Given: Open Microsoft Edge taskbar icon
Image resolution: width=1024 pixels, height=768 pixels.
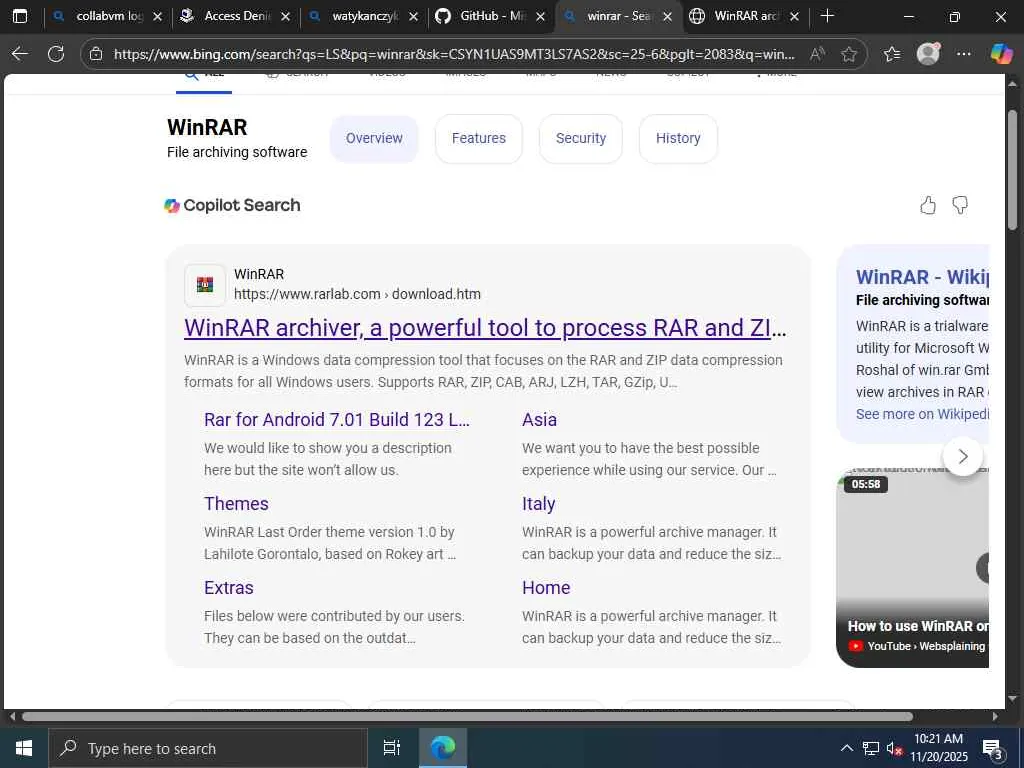Looking at the screenshot, I should point(443,748).
